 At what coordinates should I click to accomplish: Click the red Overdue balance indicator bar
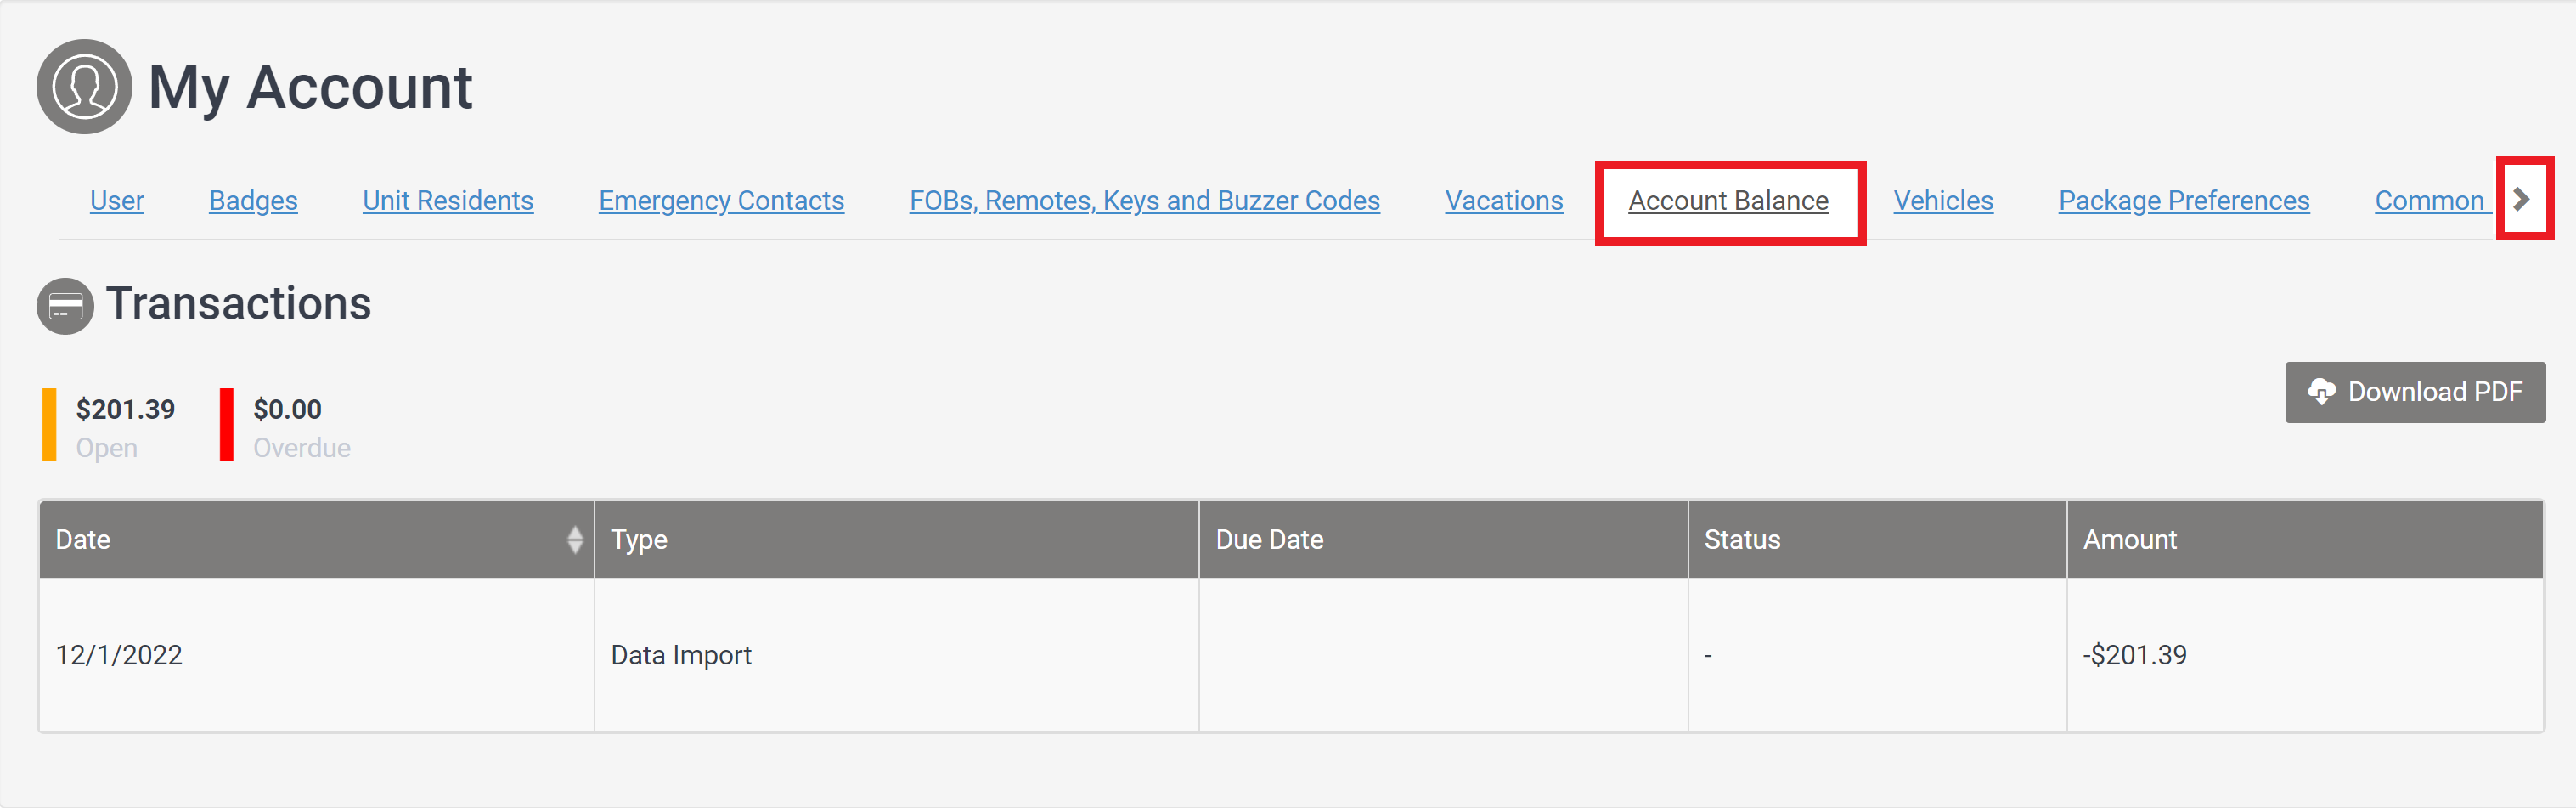point(227,425)
